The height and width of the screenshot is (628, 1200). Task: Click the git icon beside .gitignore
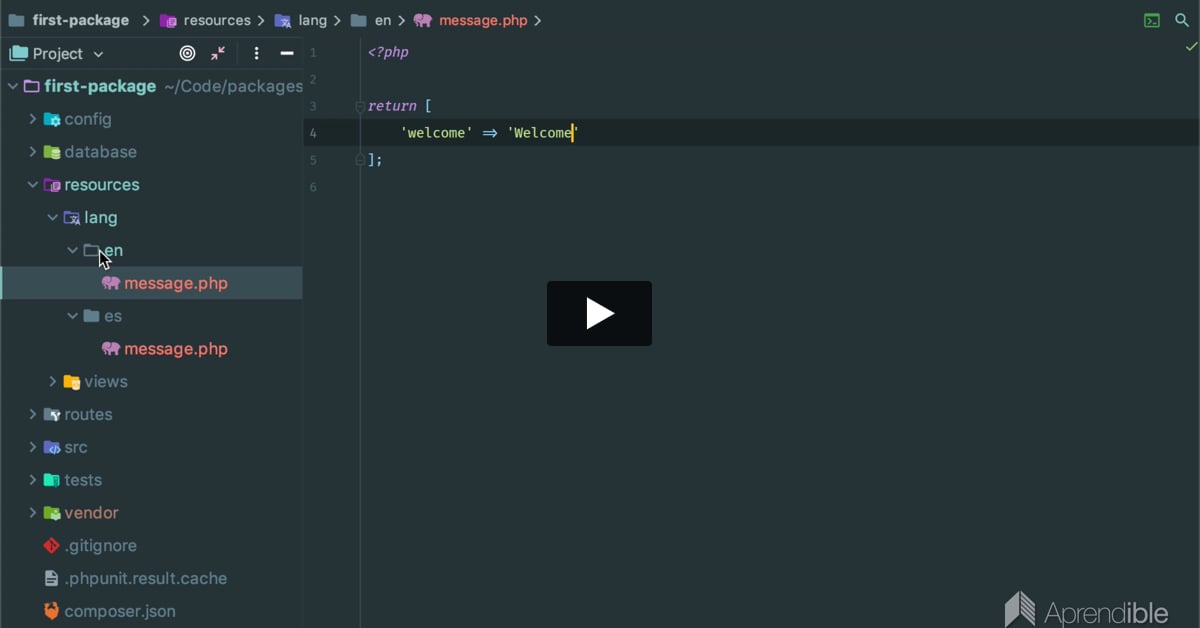pos(52,546)
